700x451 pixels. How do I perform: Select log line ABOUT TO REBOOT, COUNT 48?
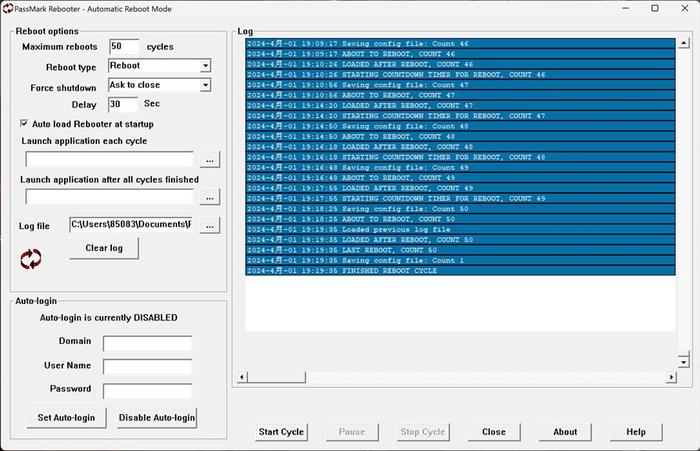pyautogui.click(x=460, y=137)
